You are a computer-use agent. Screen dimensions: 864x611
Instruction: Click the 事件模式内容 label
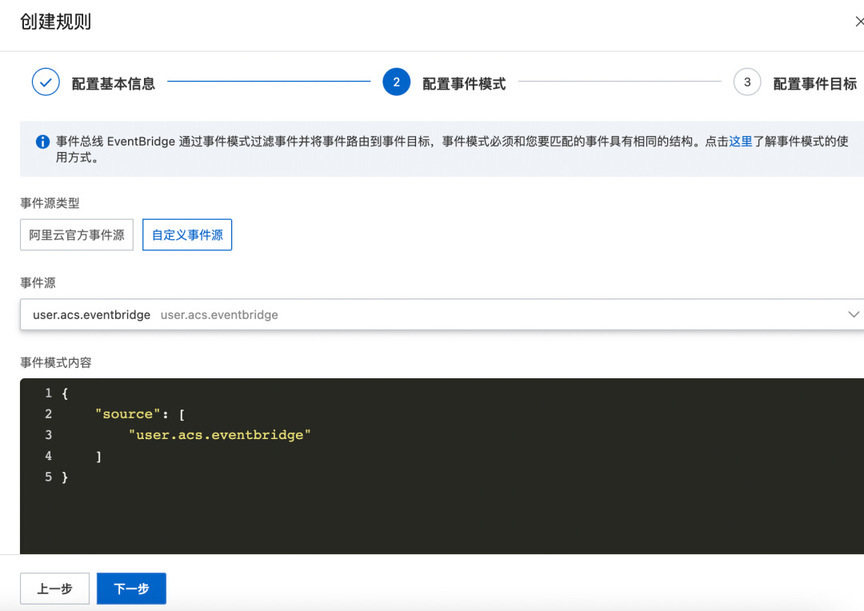tap(56, 363)
